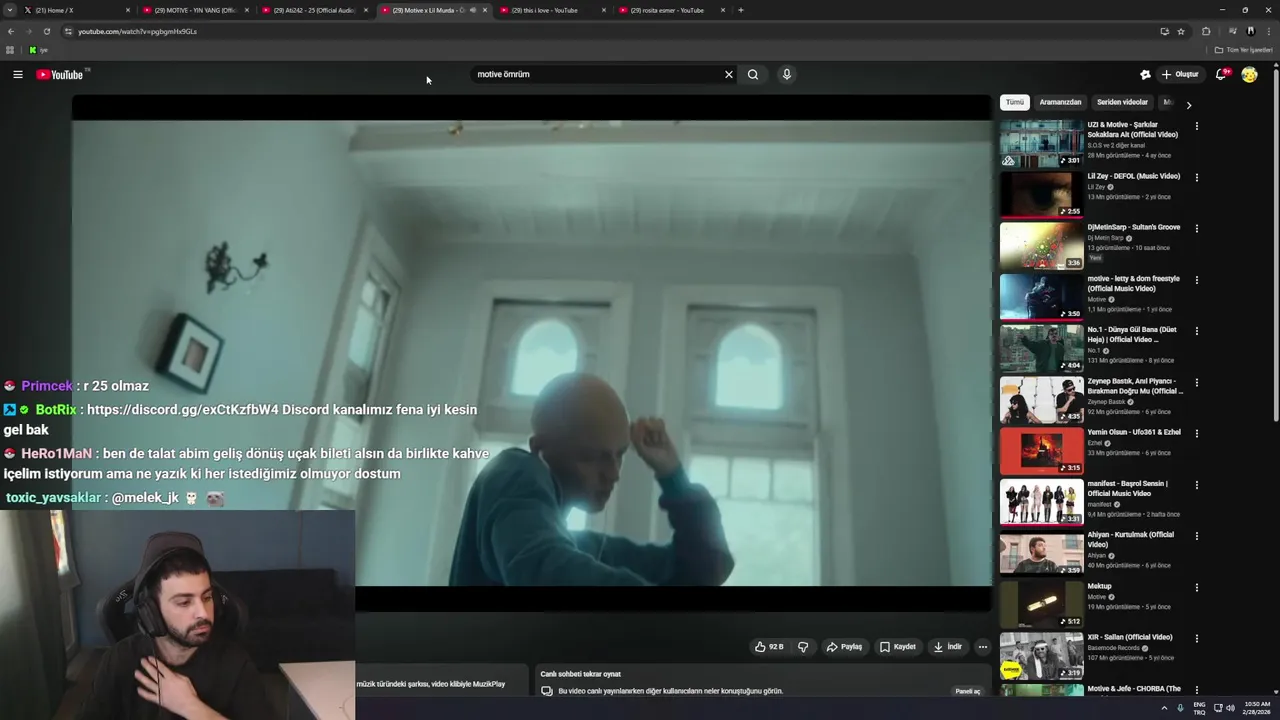Image resolution: width=1280 pixels, height=720 pixels.
Task: Click the magnifier search button
Action: [x=753, y=74]
